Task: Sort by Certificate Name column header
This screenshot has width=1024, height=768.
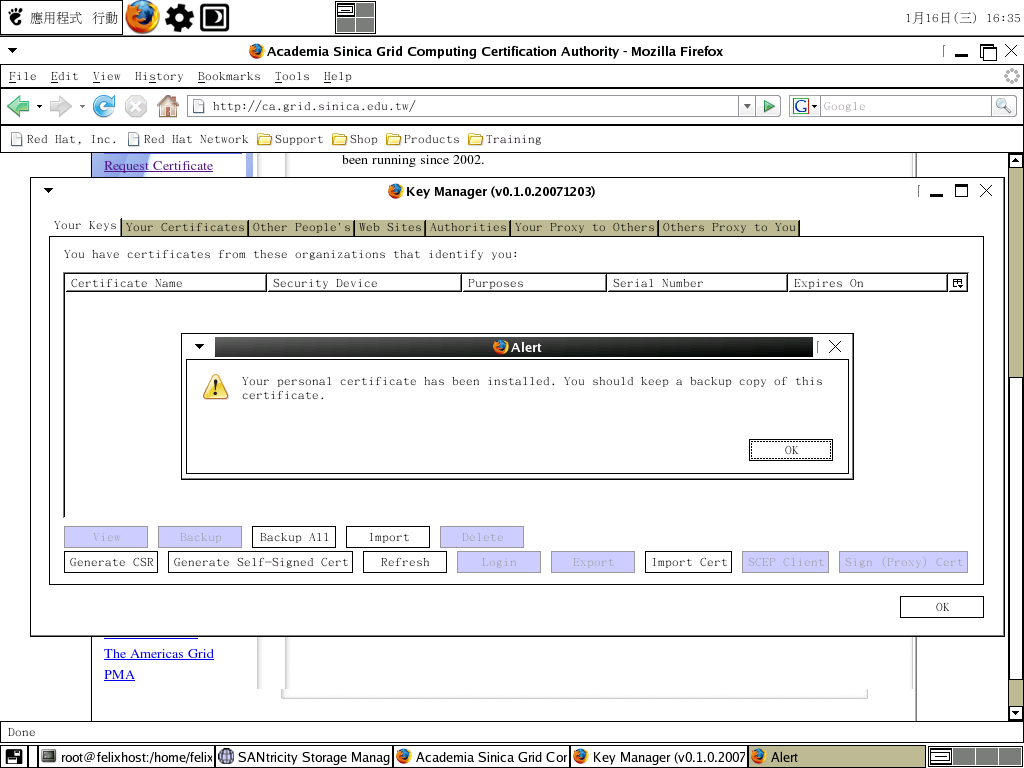Action: coord(165,283)
